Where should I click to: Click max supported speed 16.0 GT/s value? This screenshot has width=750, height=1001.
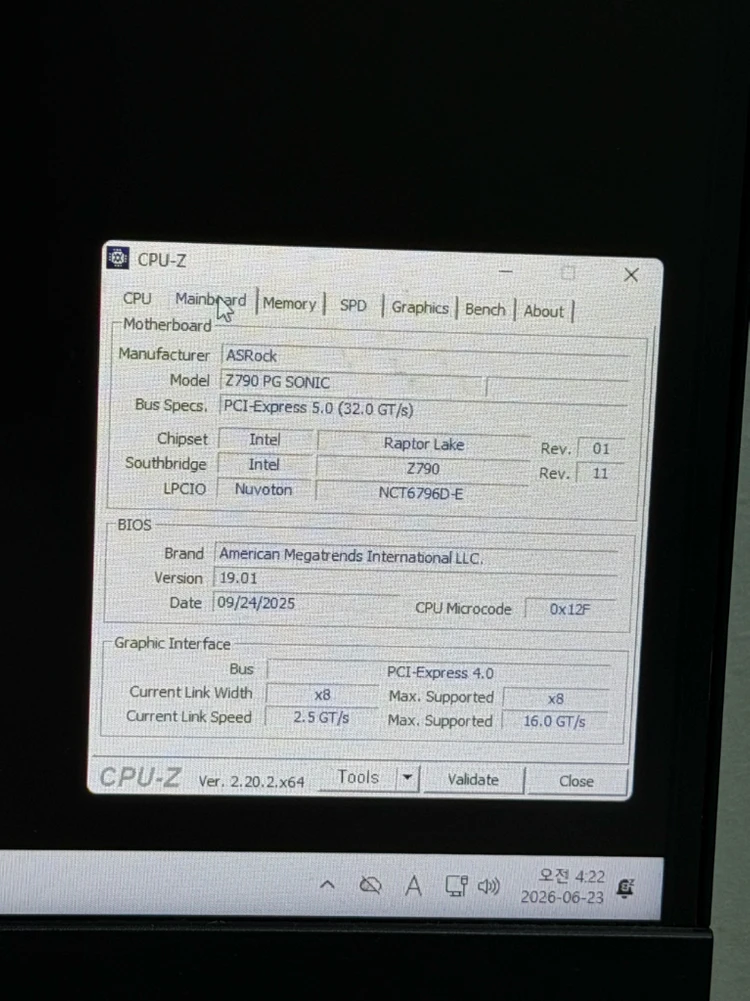coord(554,722)
